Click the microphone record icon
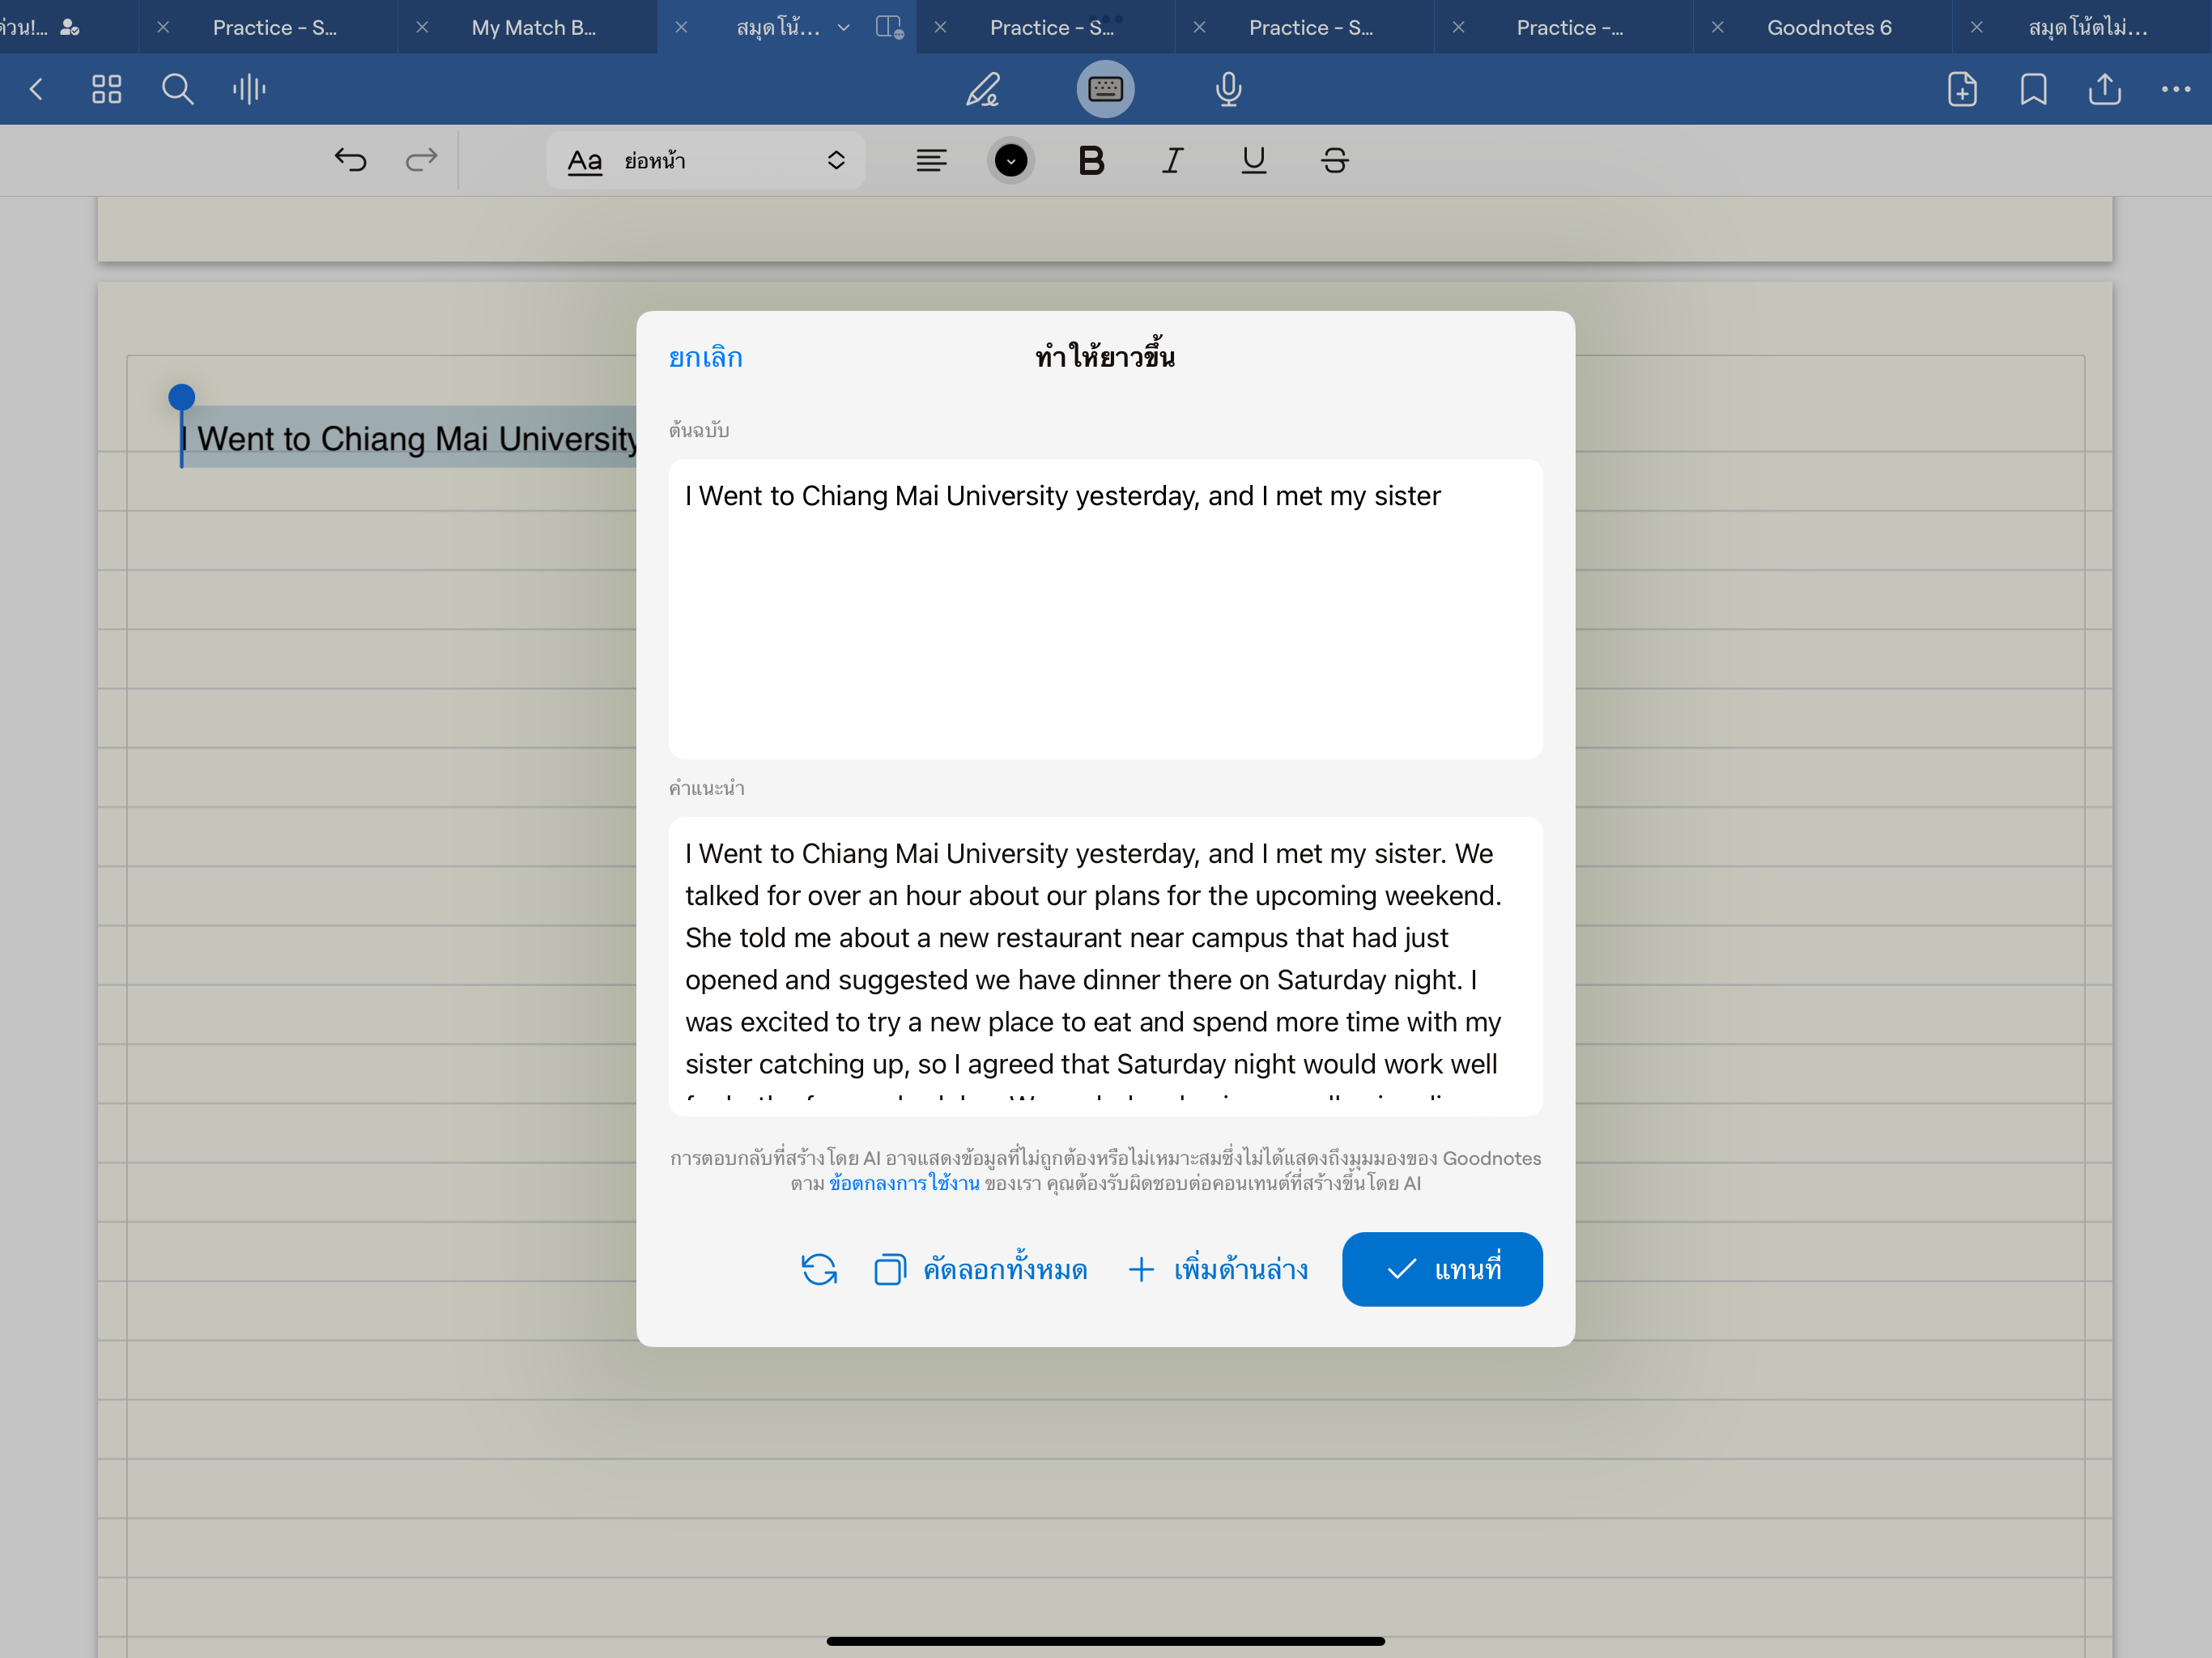This screenshot has width=2212, height=1658. click(x=1228, y=89)
